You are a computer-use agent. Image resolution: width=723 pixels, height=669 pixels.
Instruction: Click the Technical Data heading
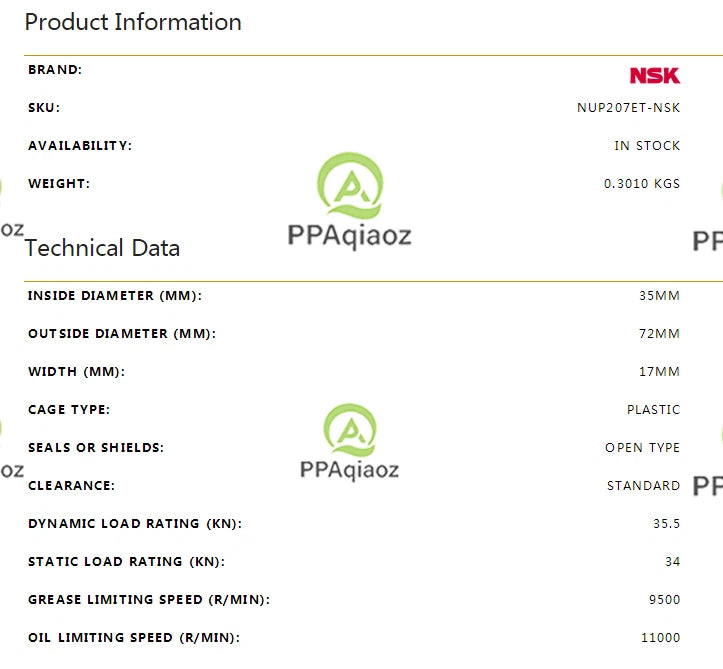click(102, 248)
